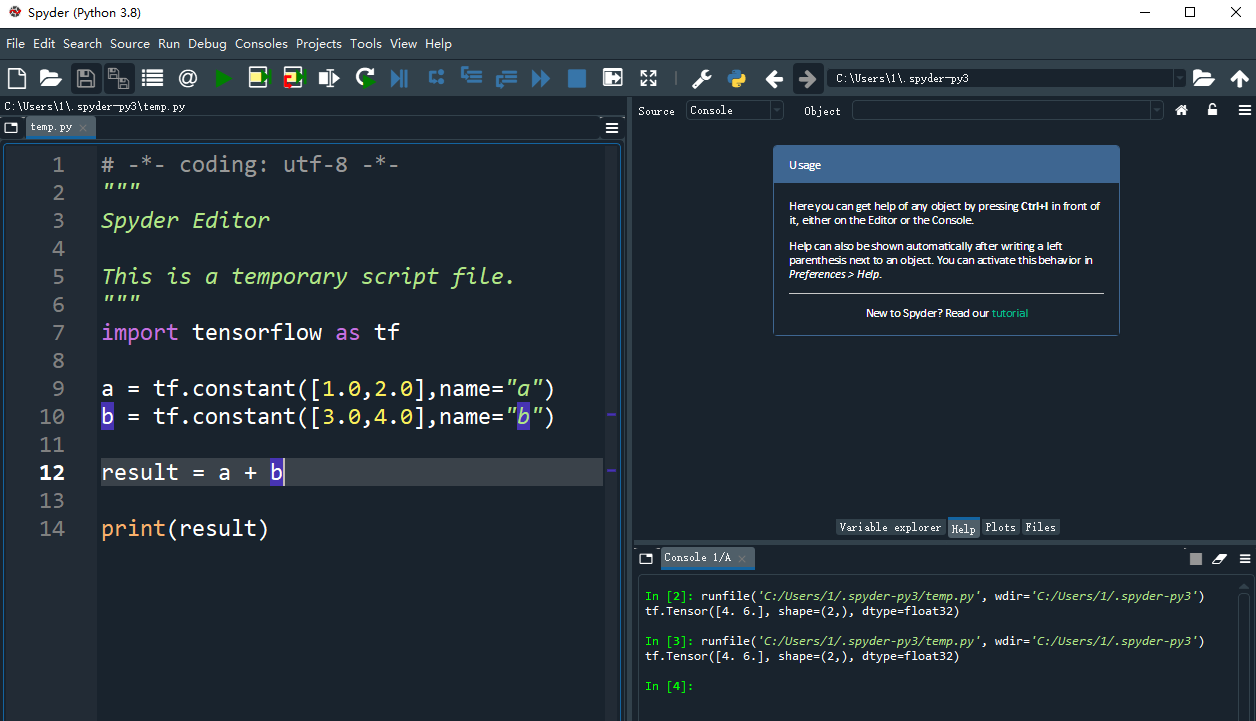Screen dimensions: 1256x721
Task: Open the Projects menu
Action: (x=319, y=43)
